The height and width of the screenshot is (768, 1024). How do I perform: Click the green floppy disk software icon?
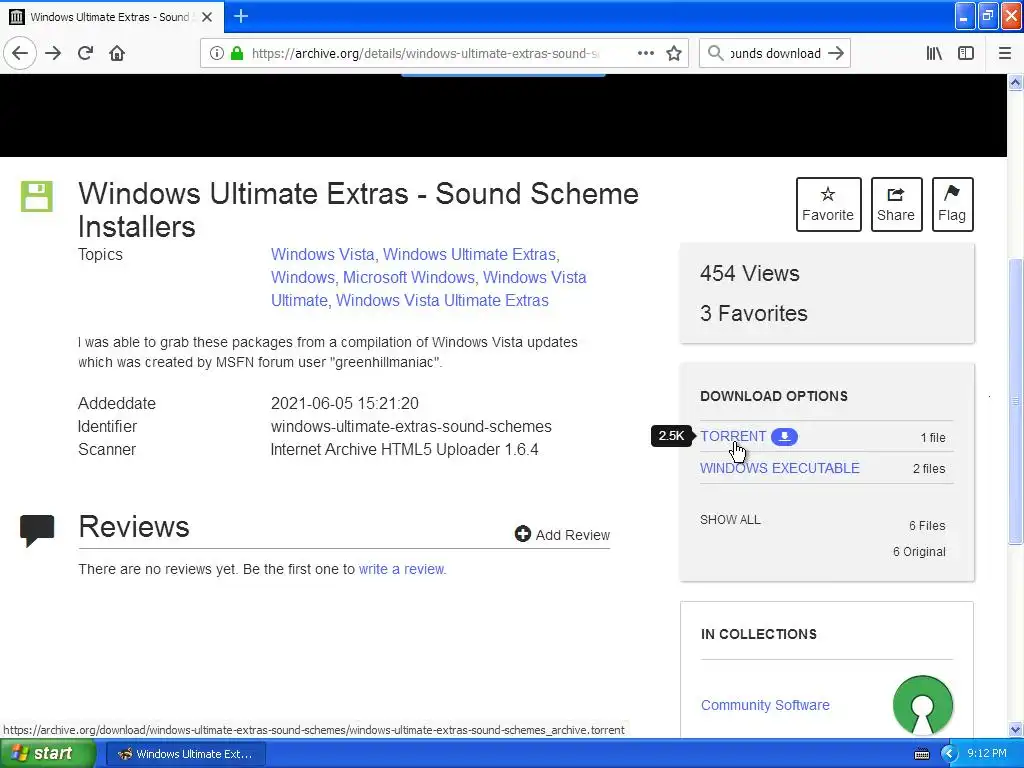click(x=37, y=197)
